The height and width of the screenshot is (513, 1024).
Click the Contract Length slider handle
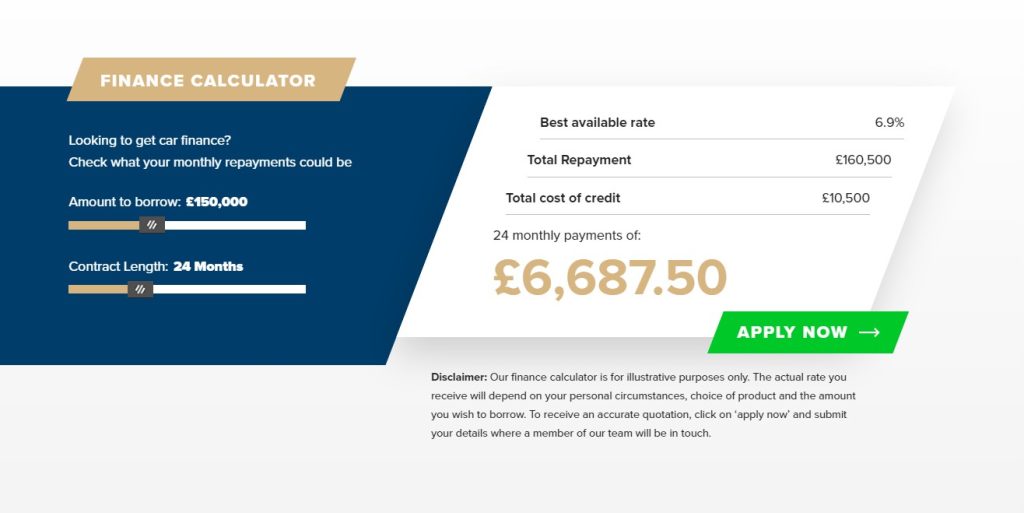(140, 289)
